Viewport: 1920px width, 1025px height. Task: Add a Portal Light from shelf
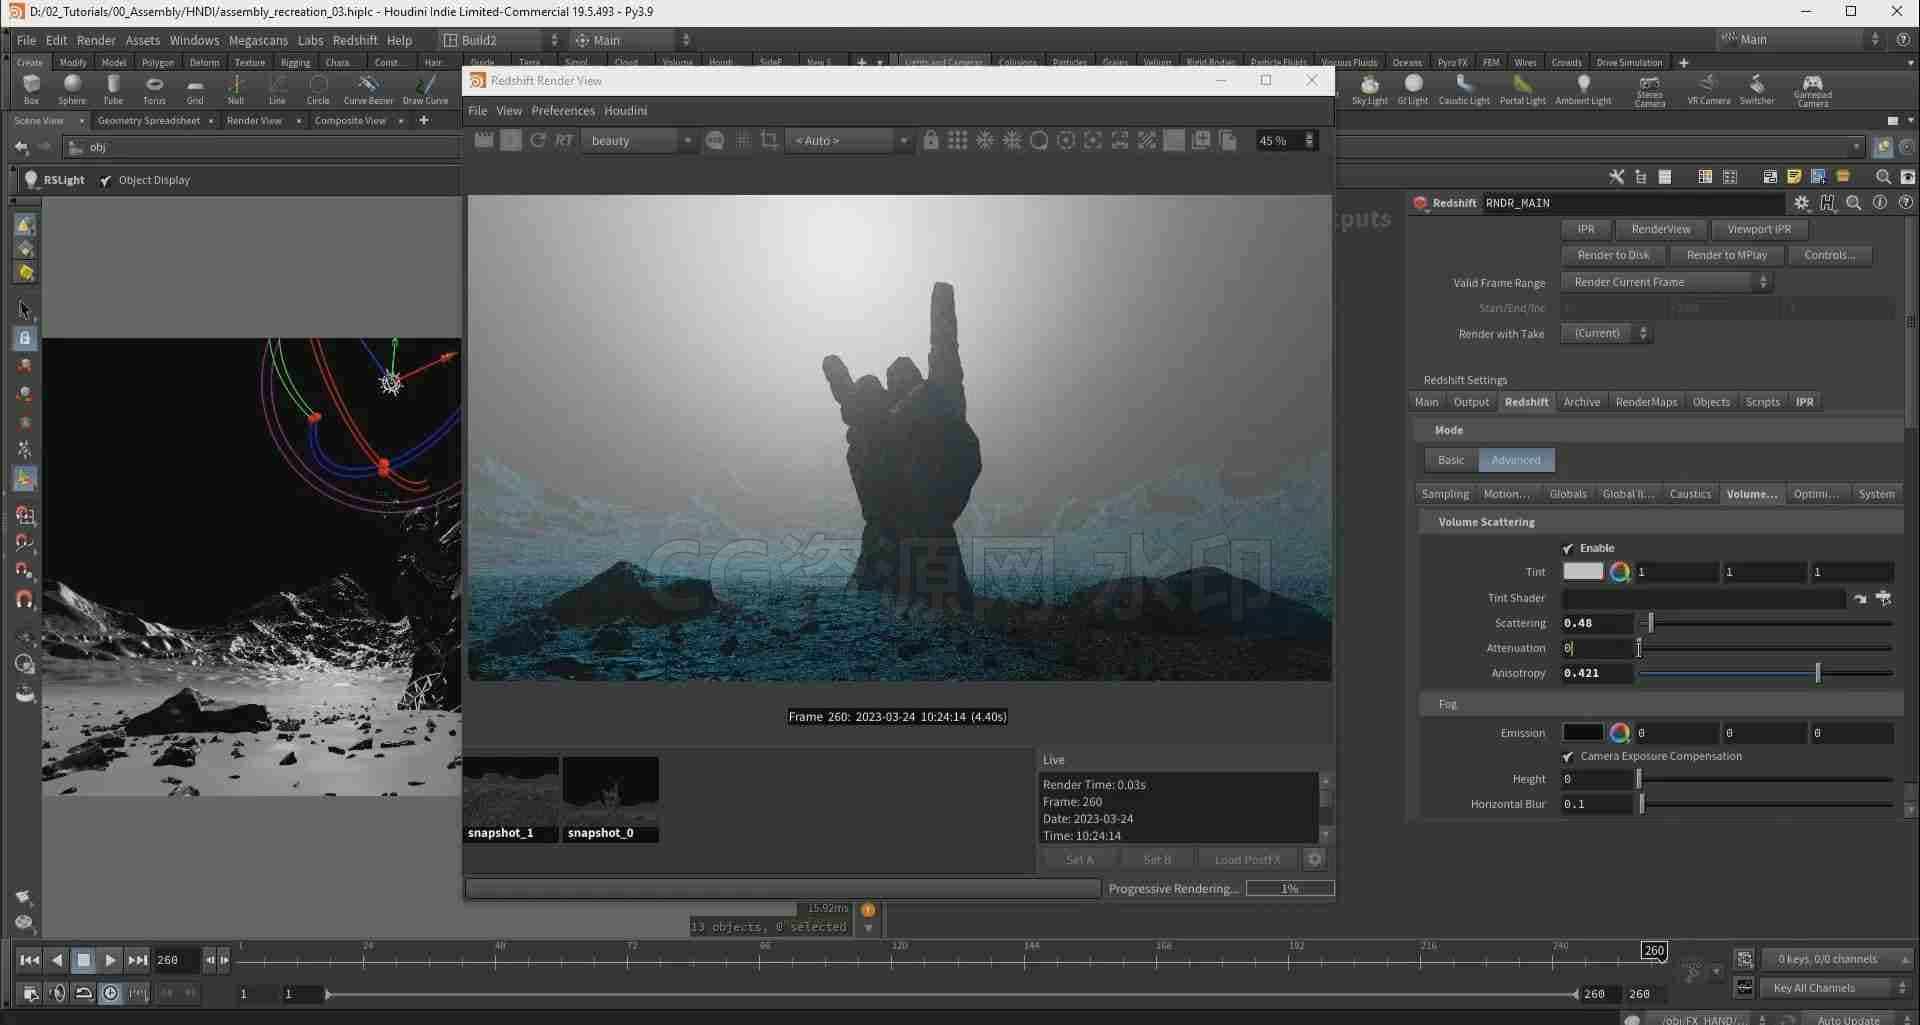click(1522, 89)
